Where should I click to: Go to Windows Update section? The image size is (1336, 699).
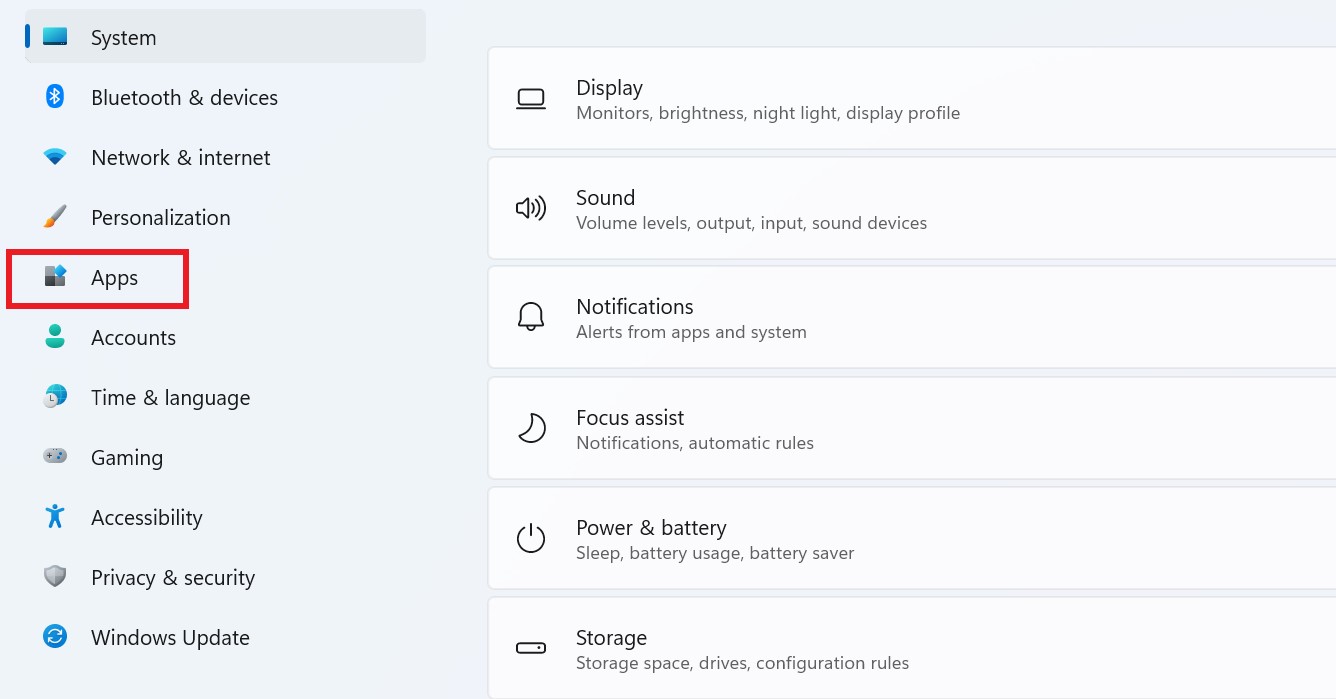pos(170,638)
